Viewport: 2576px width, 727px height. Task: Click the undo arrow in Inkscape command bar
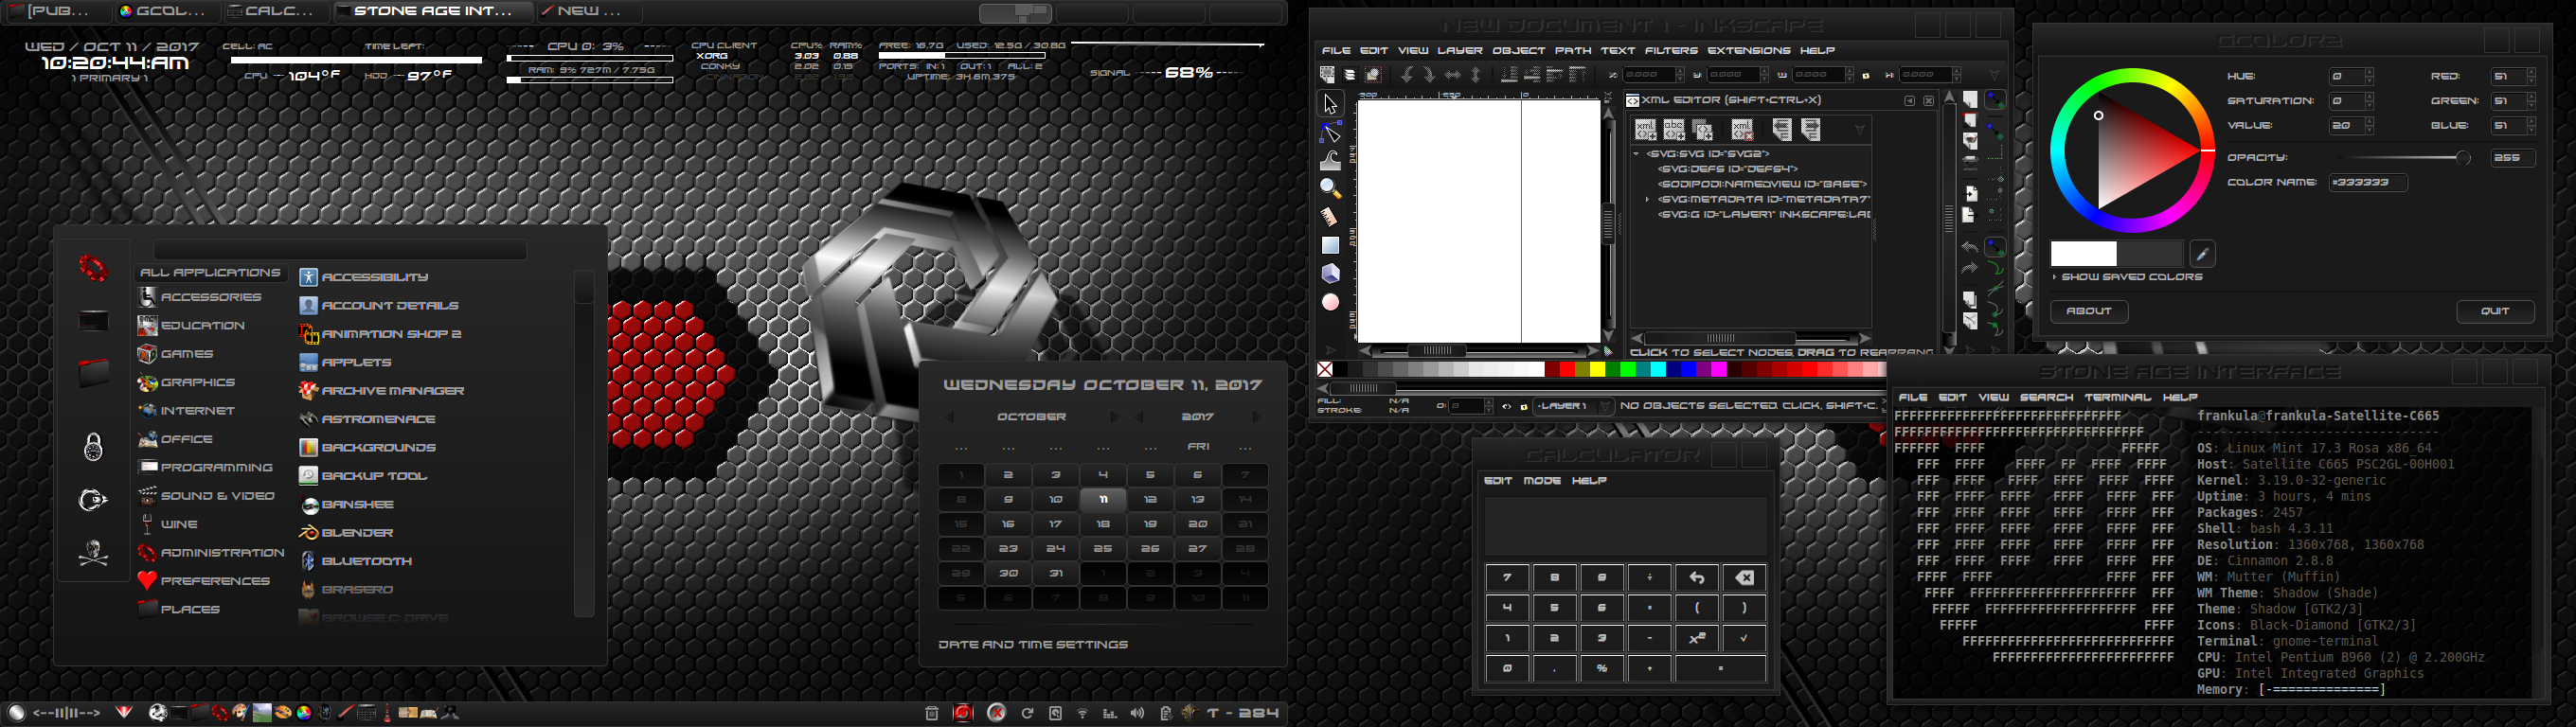pos(1969,246)
